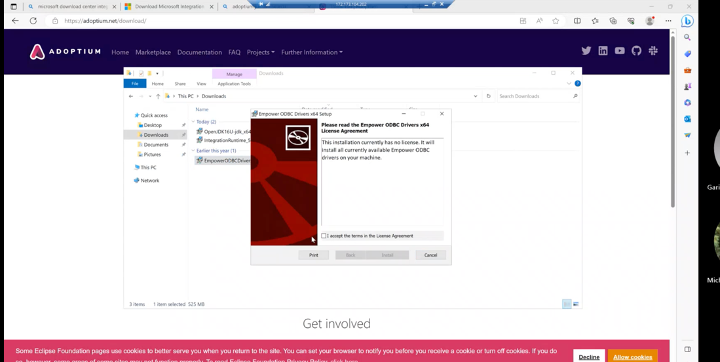Click Explorer up-one-level arrow
The height and width of the screenshot is (362, 720).
pyautogui.click(x=158, y=96)
